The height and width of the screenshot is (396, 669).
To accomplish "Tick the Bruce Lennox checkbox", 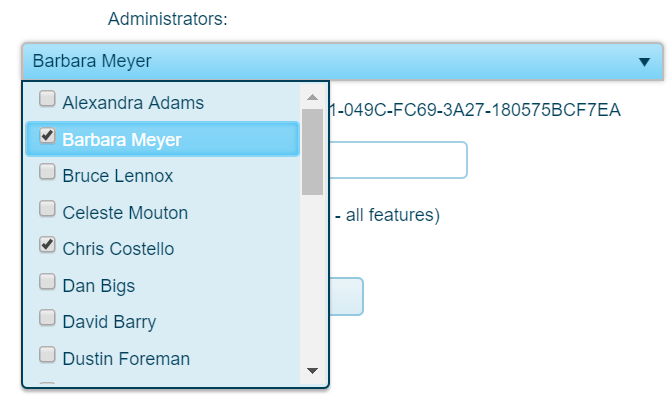I will click(47, 172).
